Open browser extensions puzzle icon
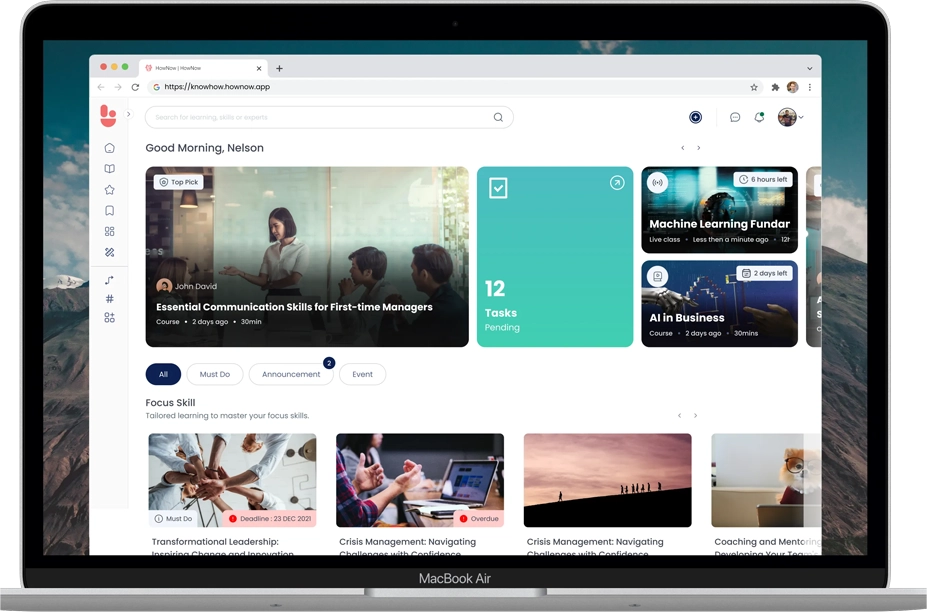This screenshot has width=927, height=612. pos(775,87)
